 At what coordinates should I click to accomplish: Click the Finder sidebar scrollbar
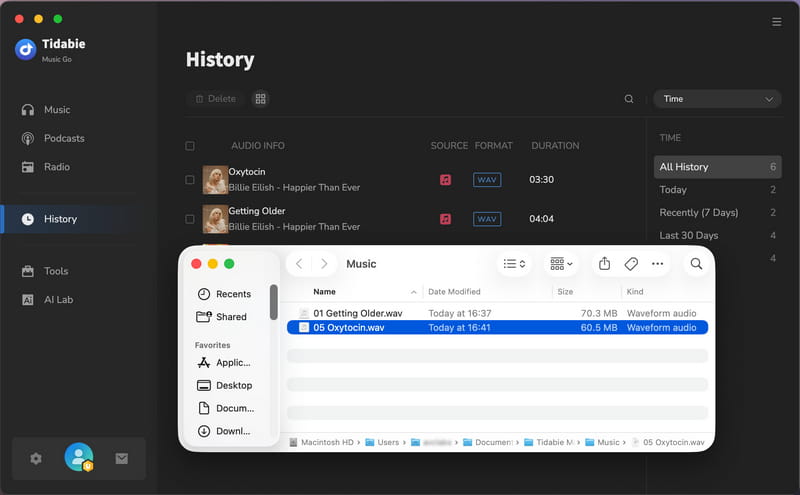click(273, 302)
